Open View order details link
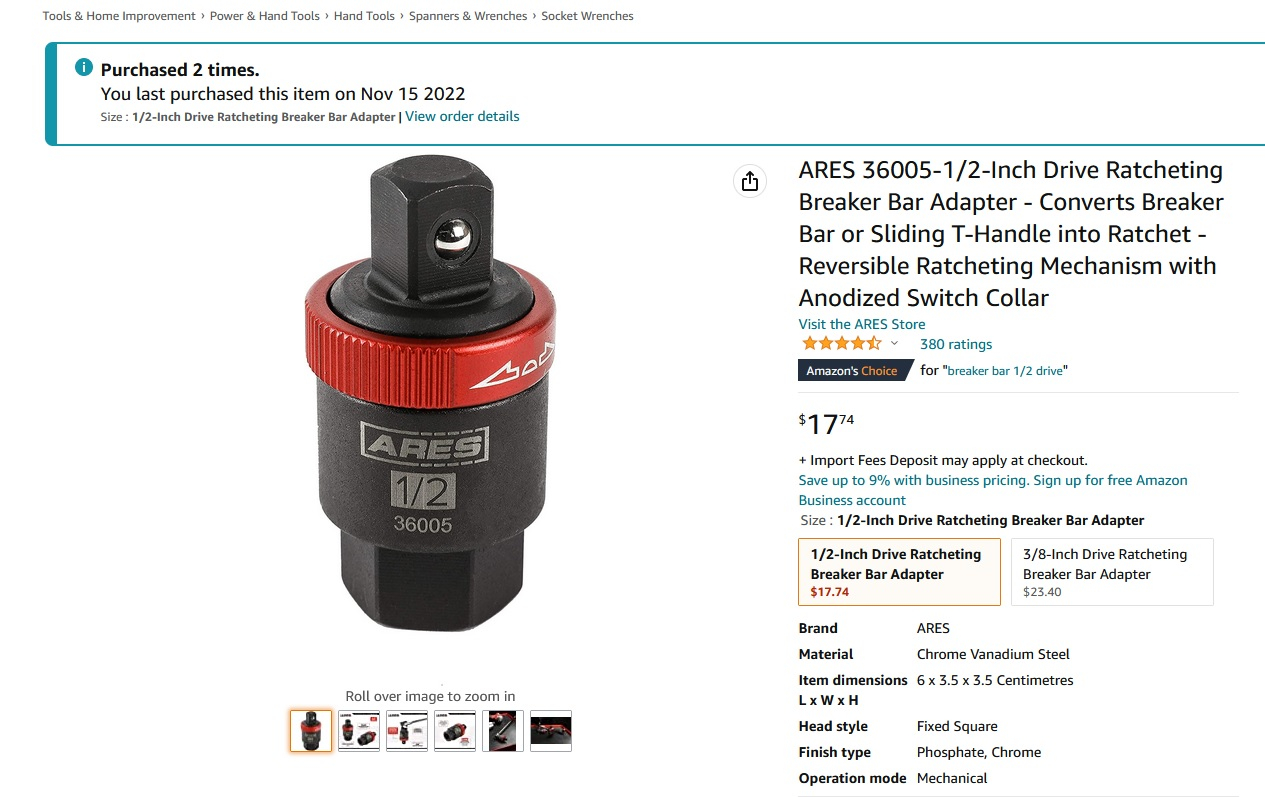 coord(462,116)
